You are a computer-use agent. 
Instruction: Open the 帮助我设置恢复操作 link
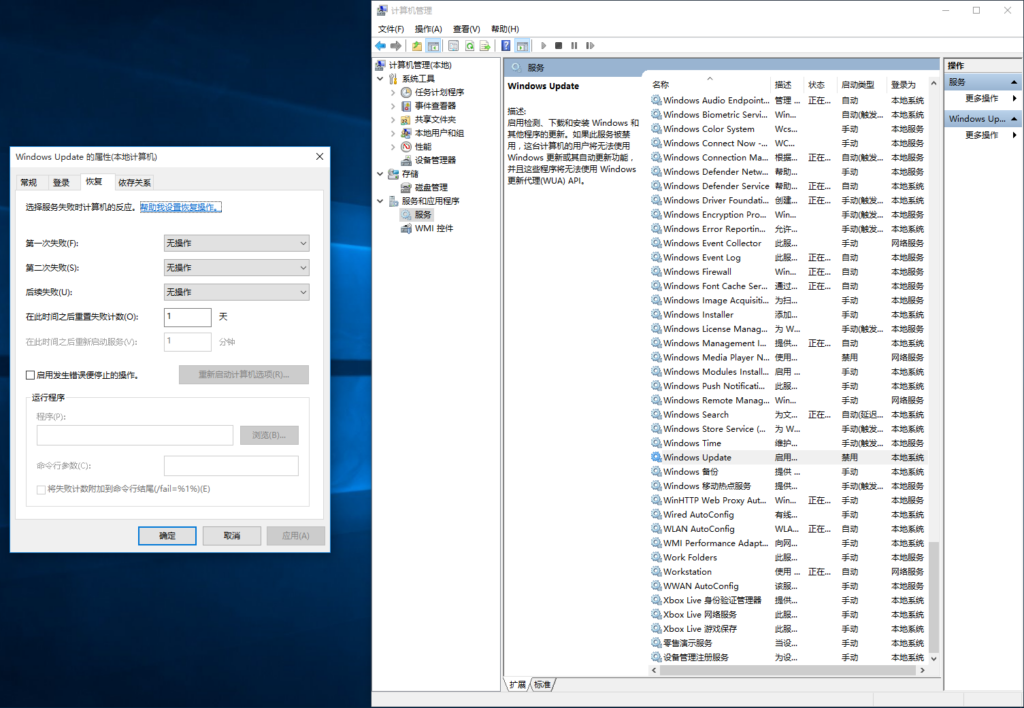coord(180,207)
